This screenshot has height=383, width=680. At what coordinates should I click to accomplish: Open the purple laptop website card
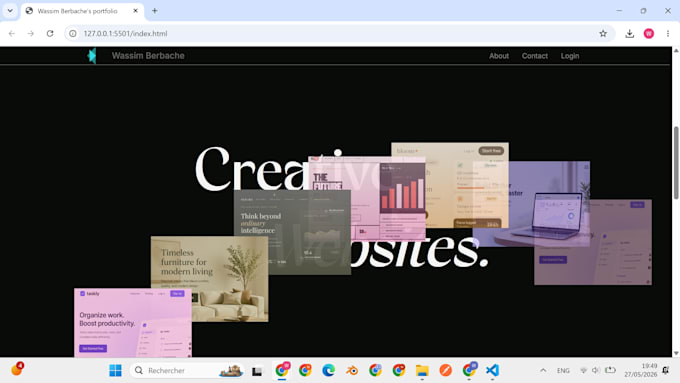[x=531, y=204]
